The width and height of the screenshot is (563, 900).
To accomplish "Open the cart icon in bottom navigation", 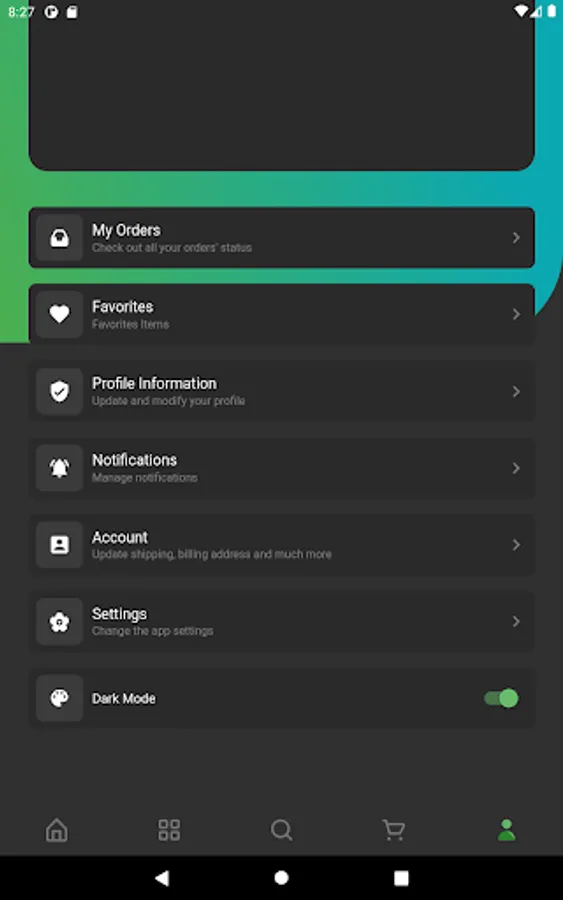I will click(x=394, y=830).
